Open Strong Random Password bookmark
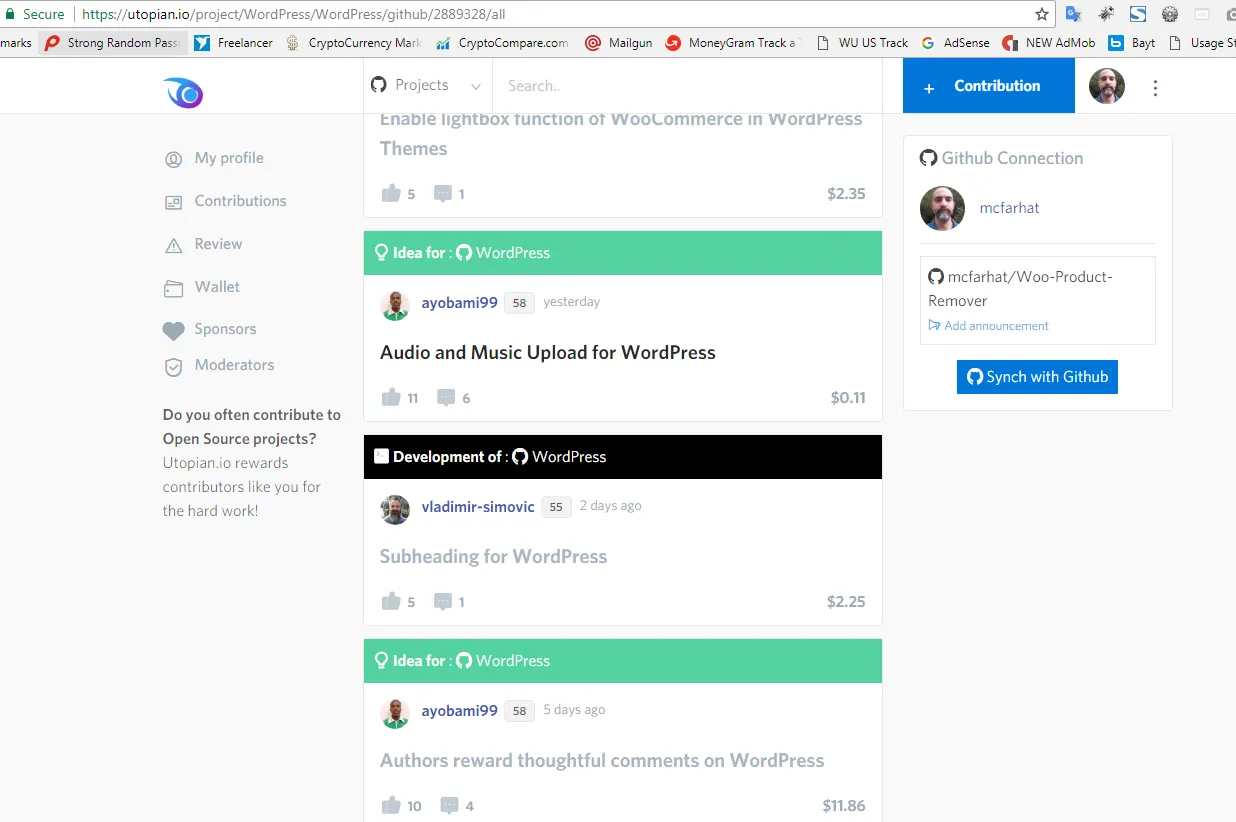This screenshot has height=822, width=1236. point(112,43)
